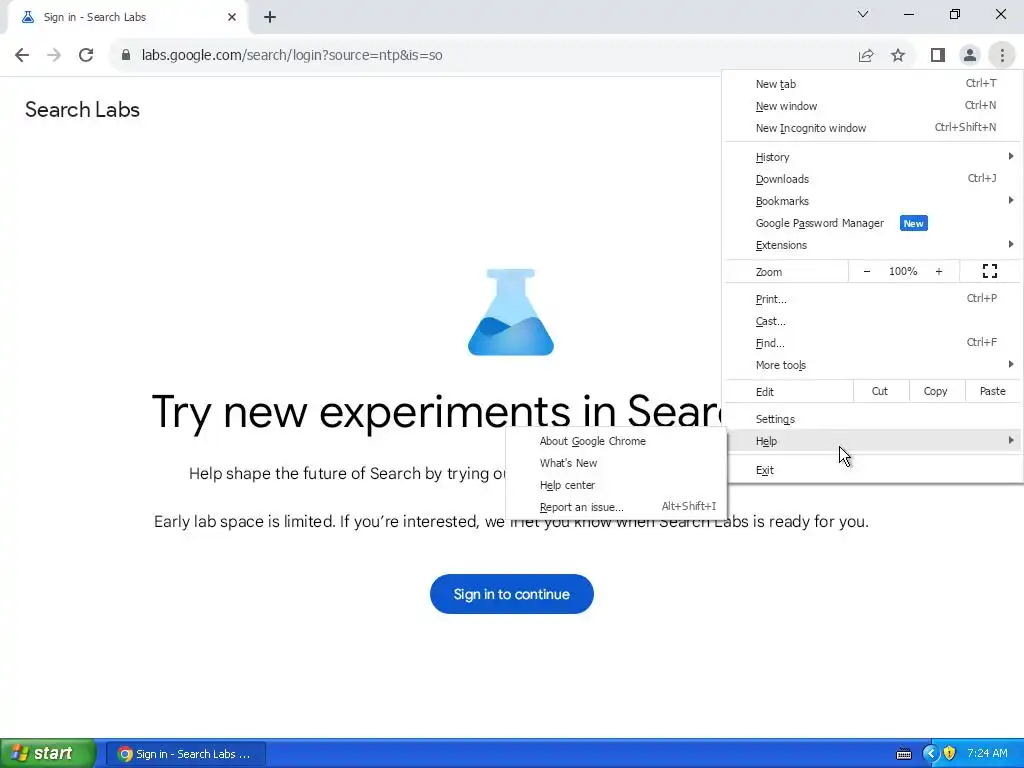Expand the Extensions submenu

point(872,245)
